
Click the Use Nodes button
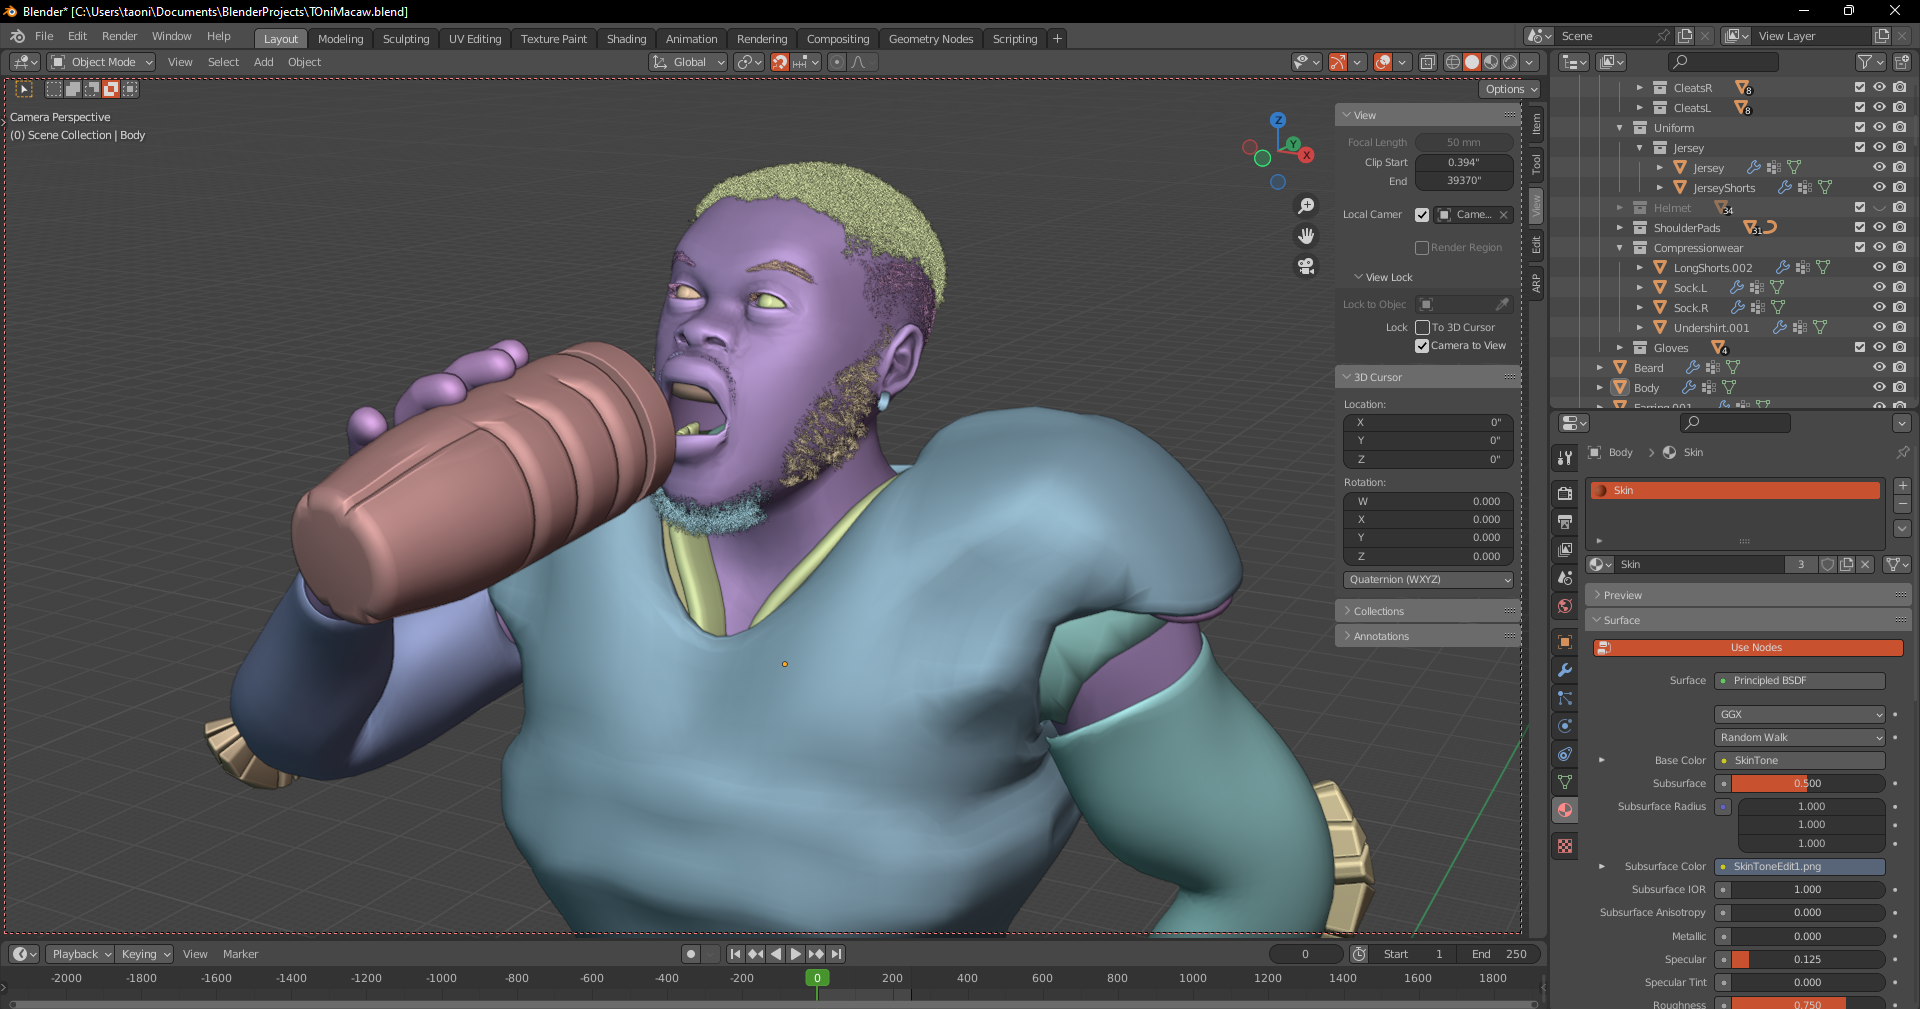point(1748,648)
